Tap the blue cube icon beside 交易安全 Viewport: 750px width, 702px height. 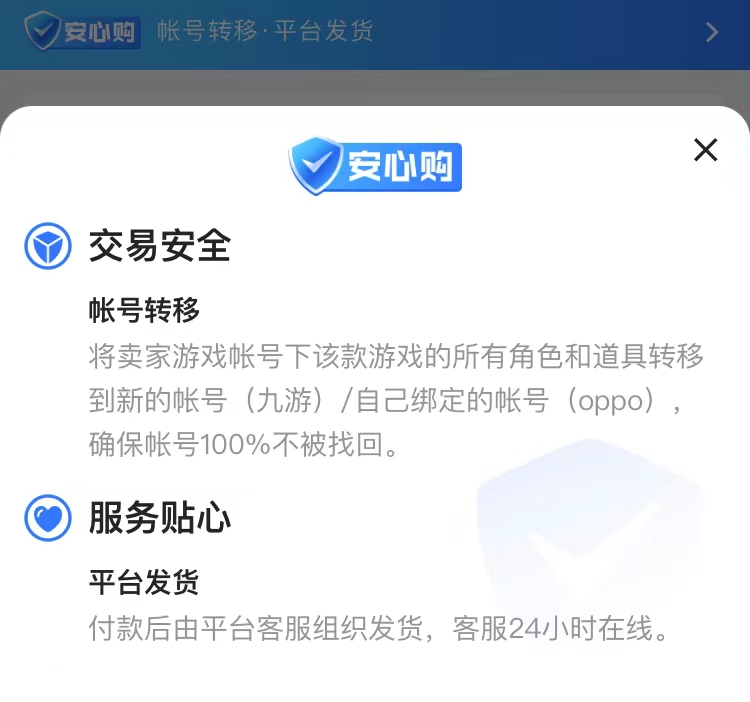click(x=48, y=246)
